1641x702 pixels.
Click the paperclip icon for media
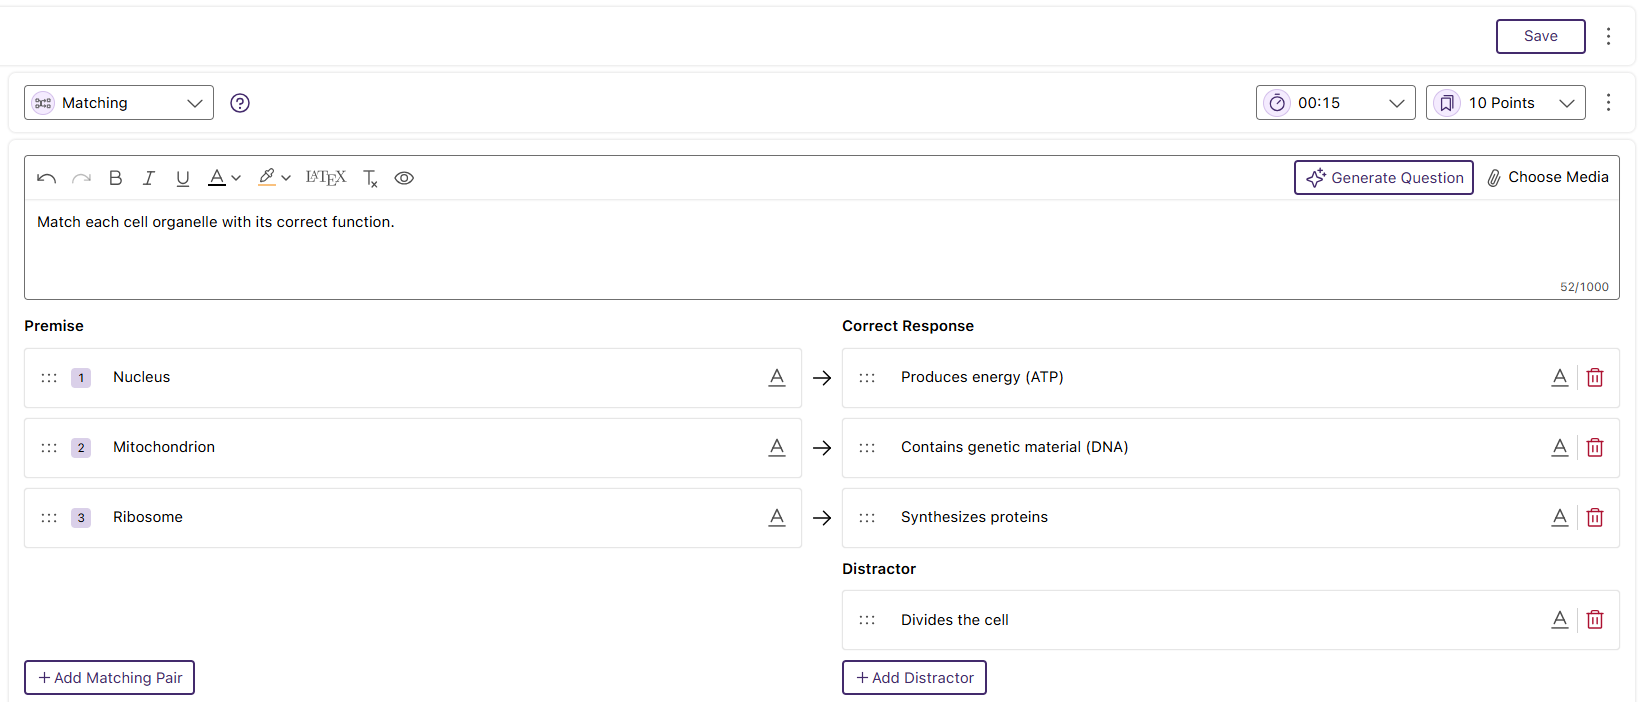(x=1494, y=178)
